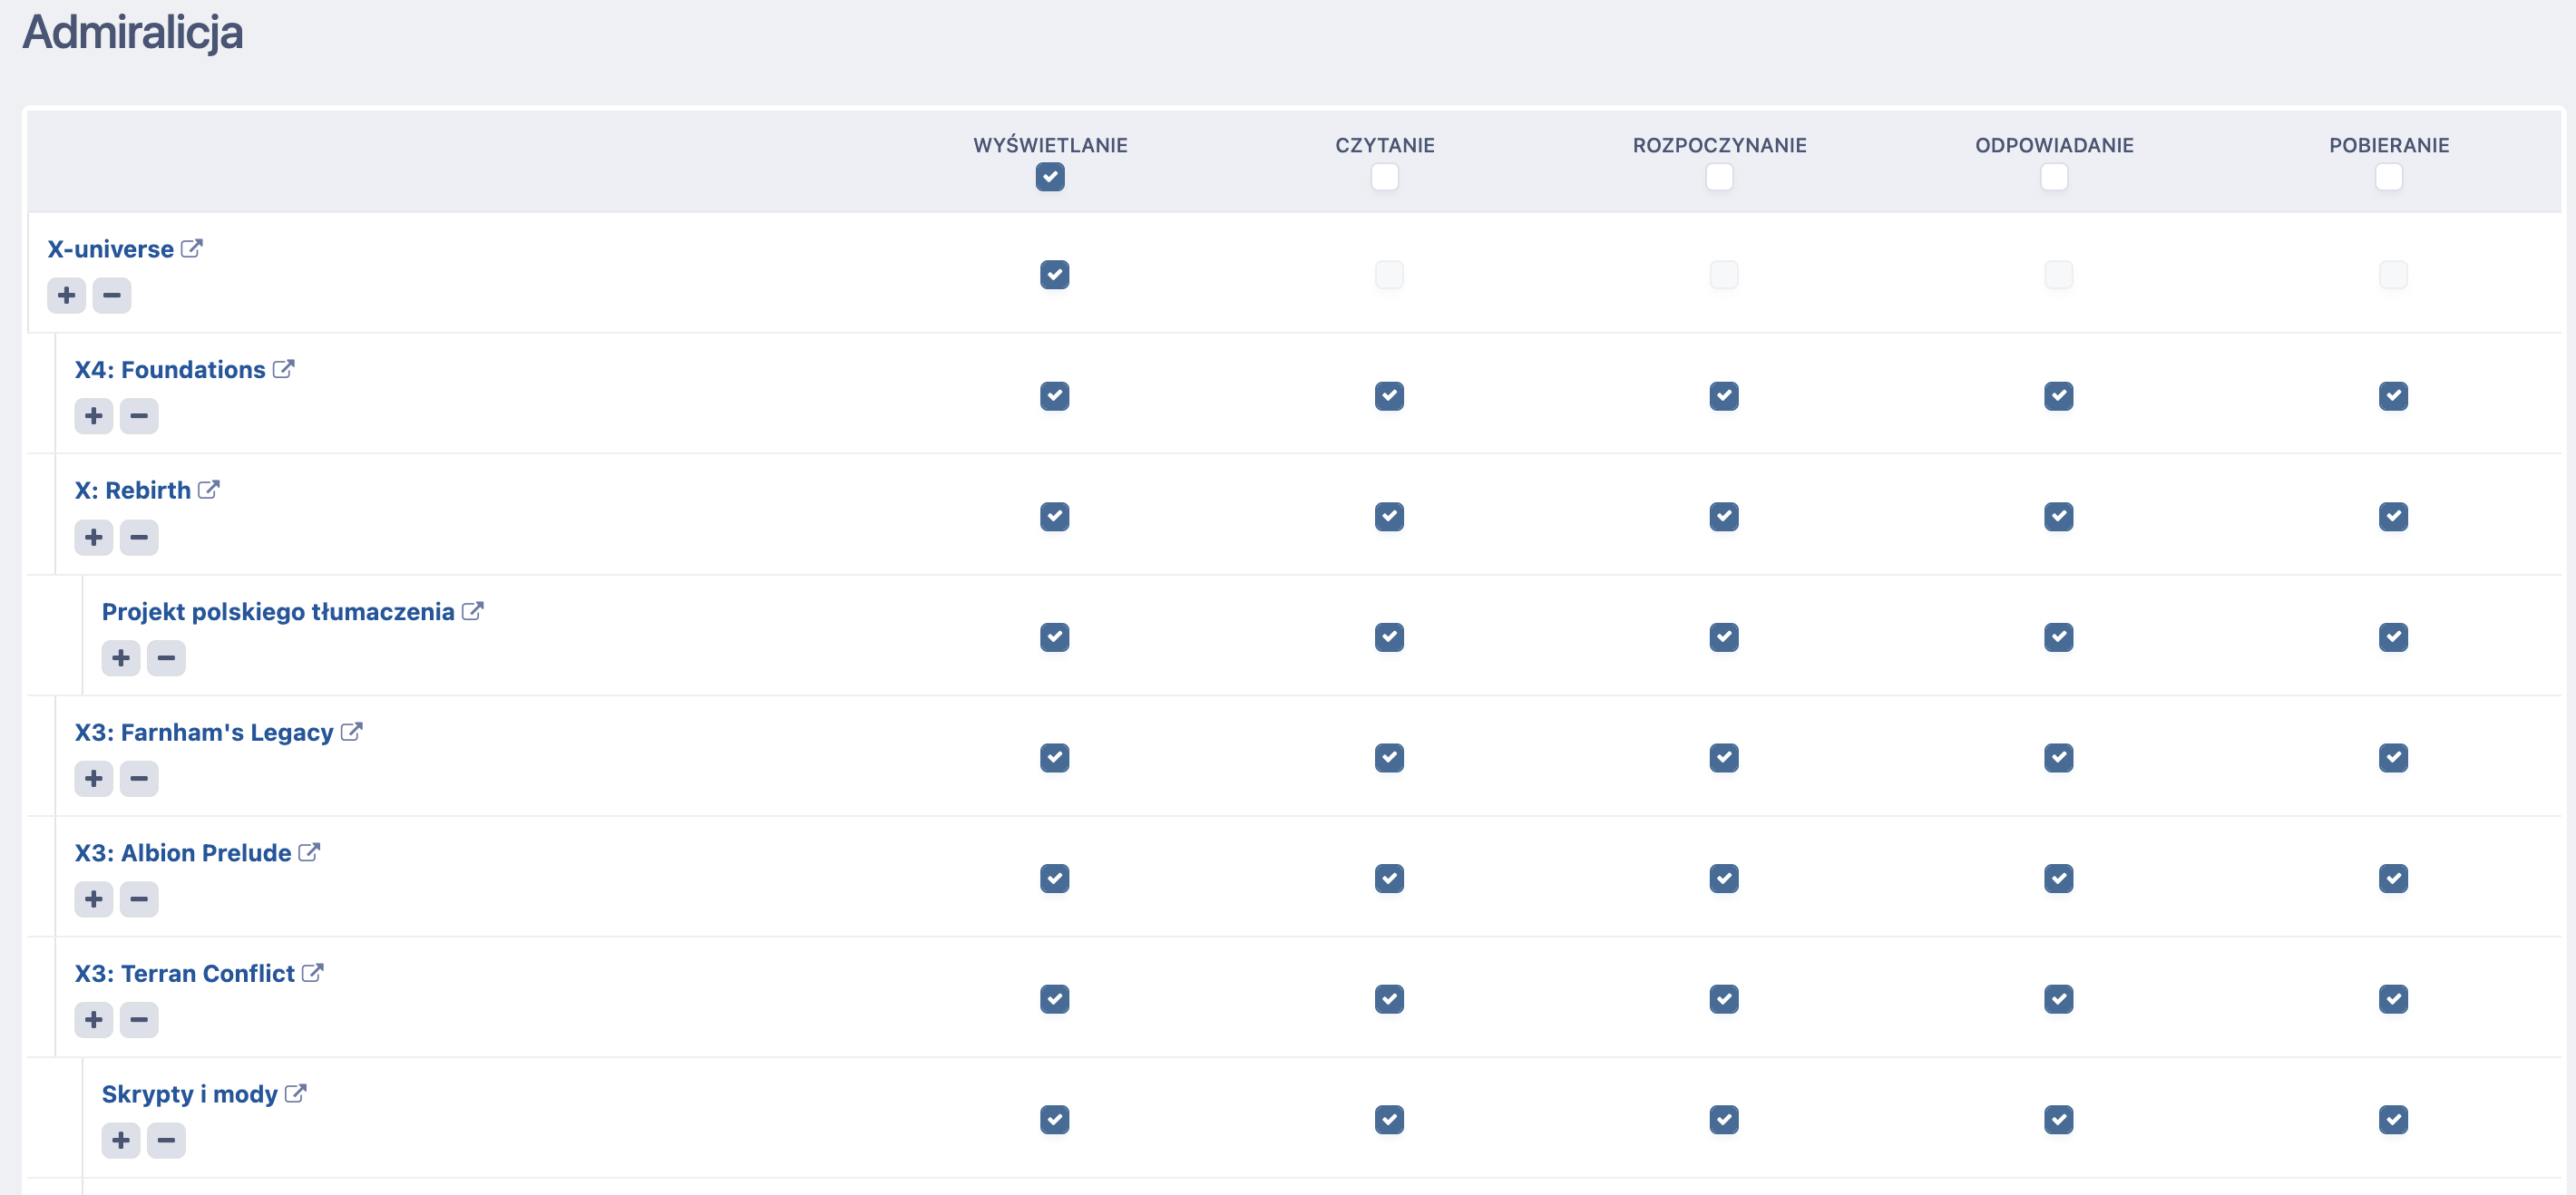Click minus button under X3: Albion Prelude
Viewport: 2576px width, 1195px height.
[139, 899]
